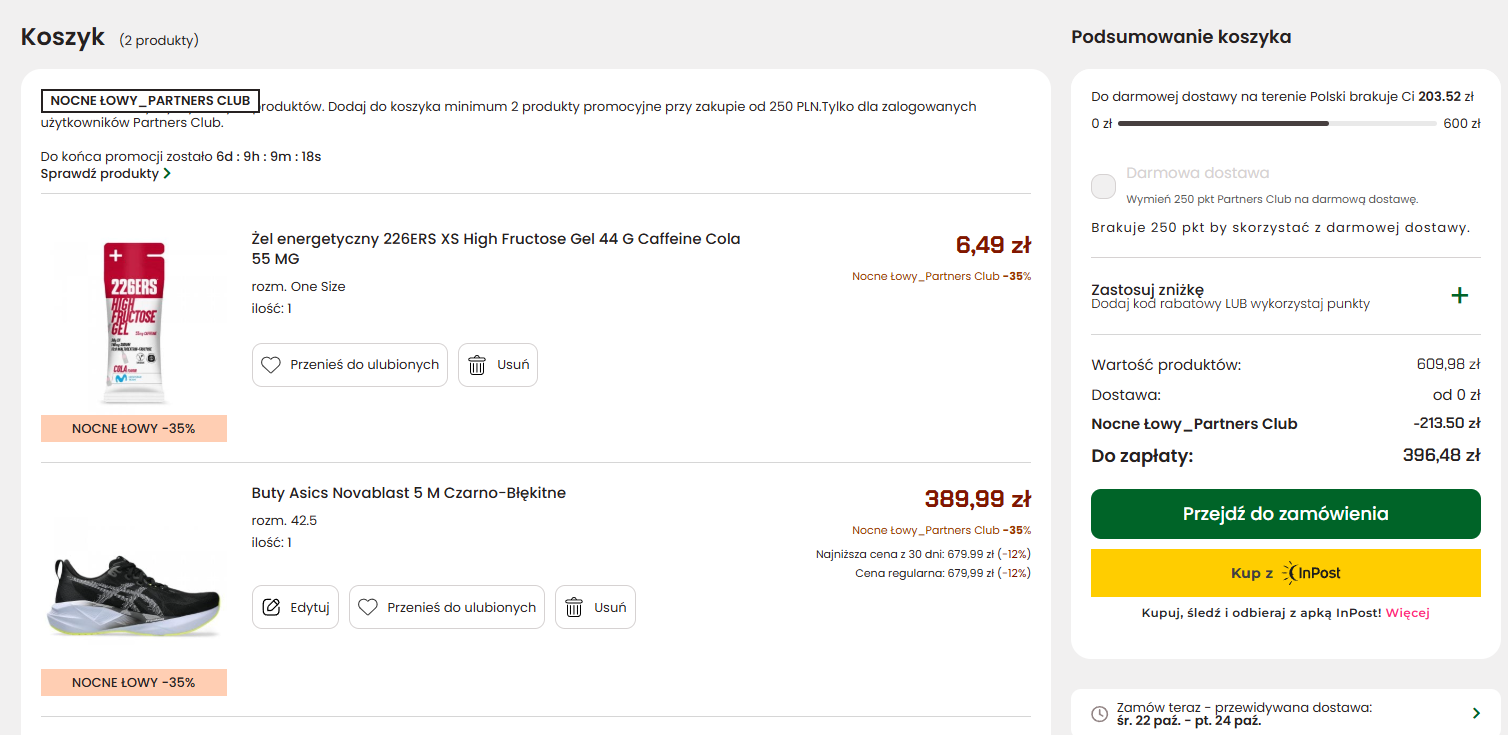Click the edit pencil icon for Asics shoes

click(x=271, y=607)
